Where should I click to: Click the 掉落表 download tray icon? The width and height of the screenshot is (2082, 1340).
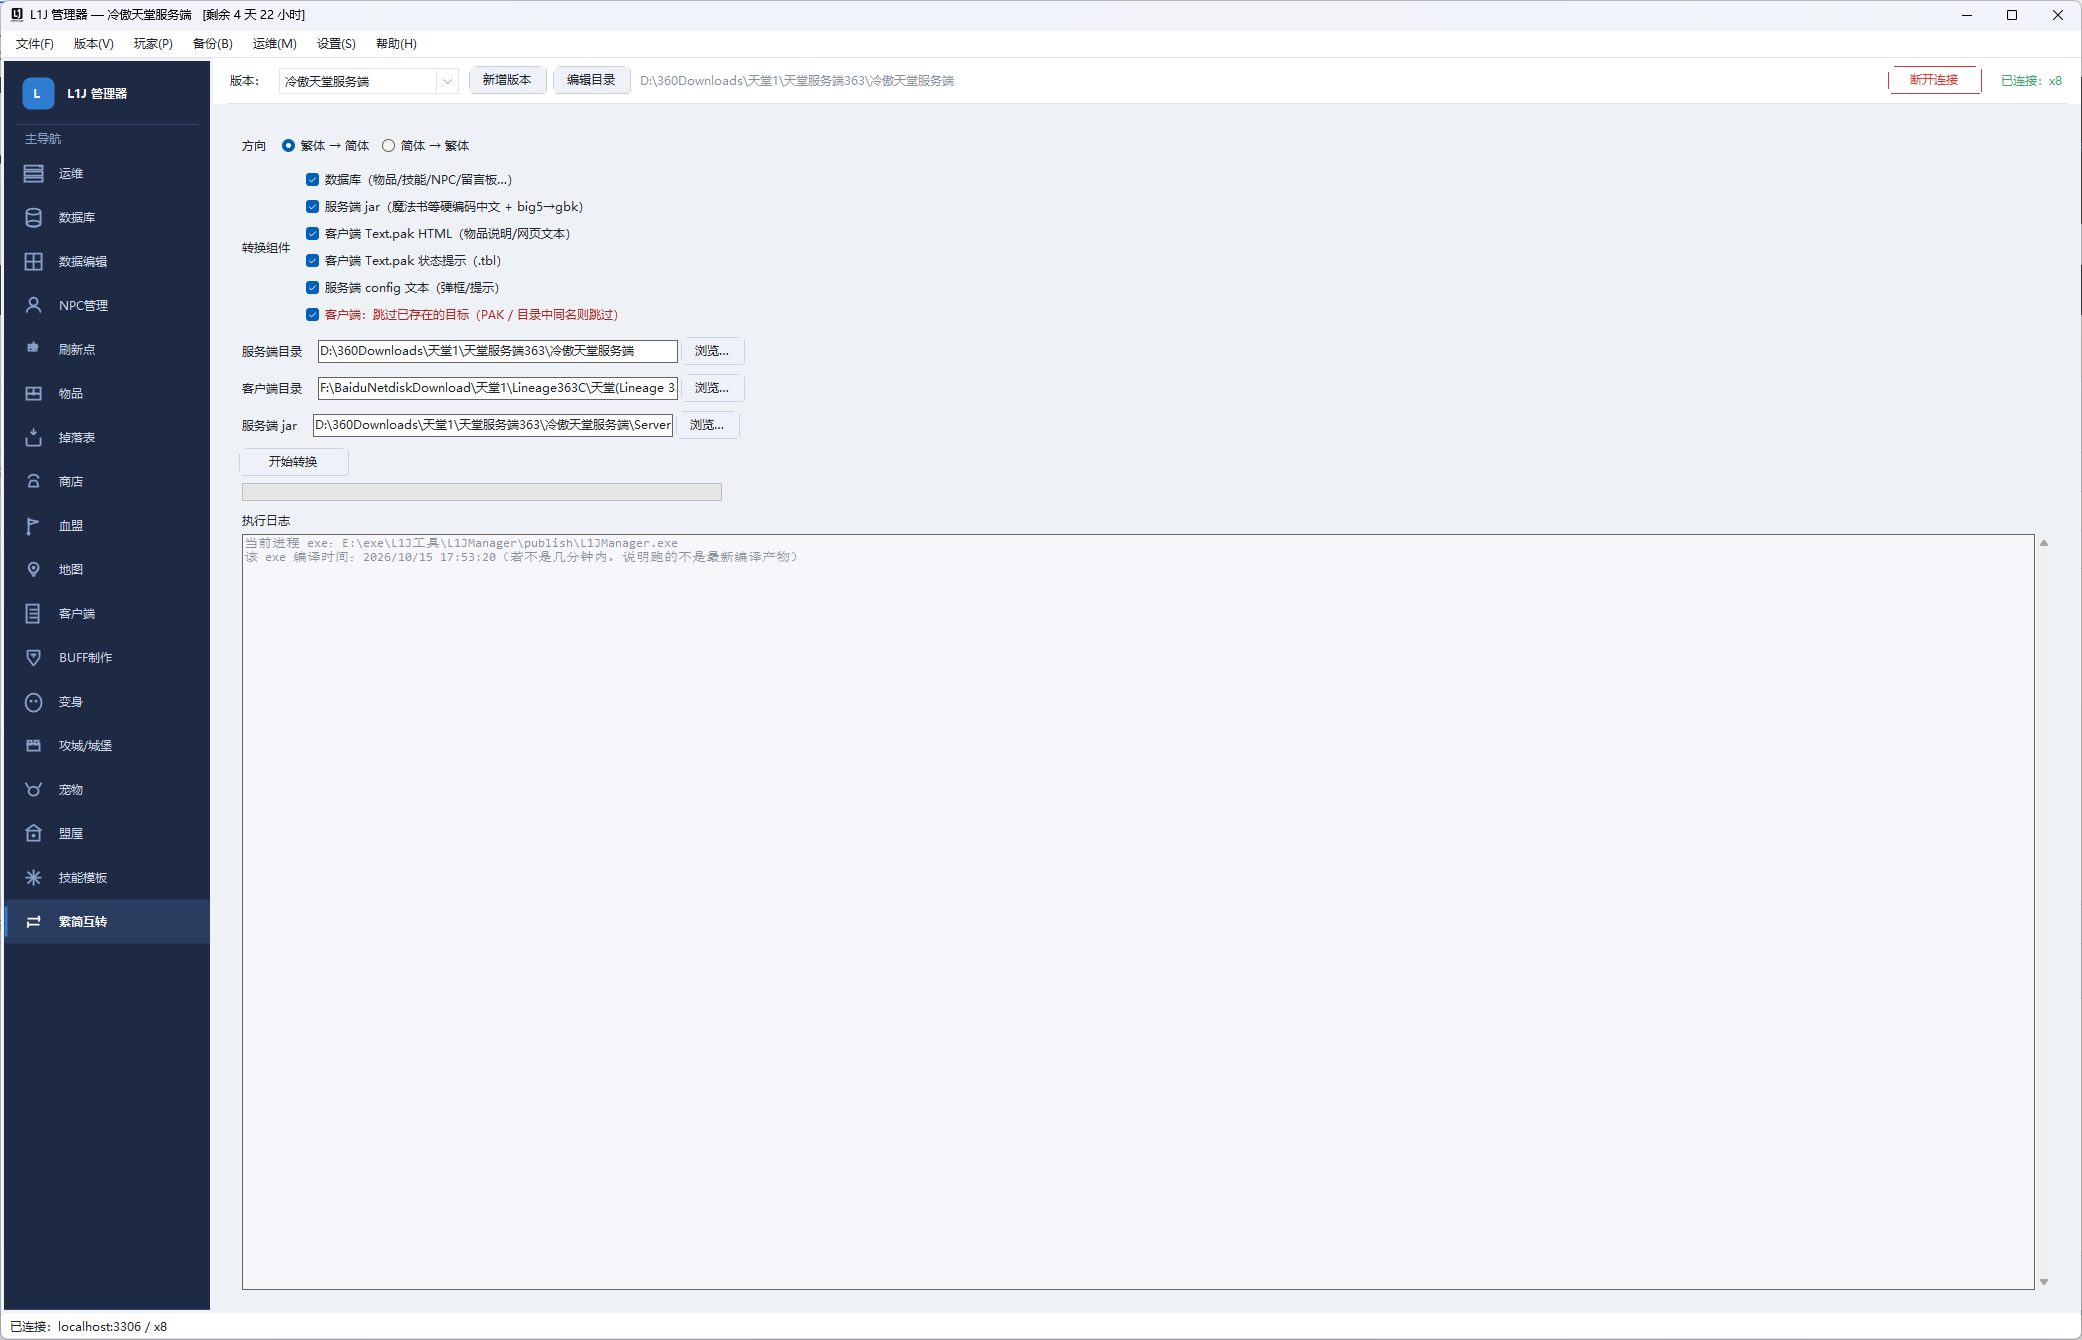tap(33, 437)
